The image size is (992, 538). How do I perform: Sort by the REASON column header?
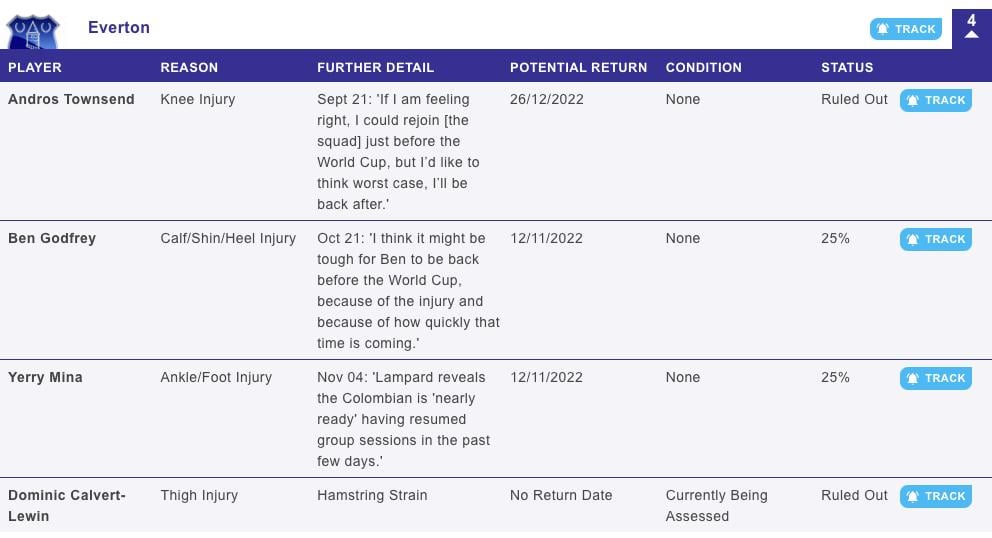(189, 68)
